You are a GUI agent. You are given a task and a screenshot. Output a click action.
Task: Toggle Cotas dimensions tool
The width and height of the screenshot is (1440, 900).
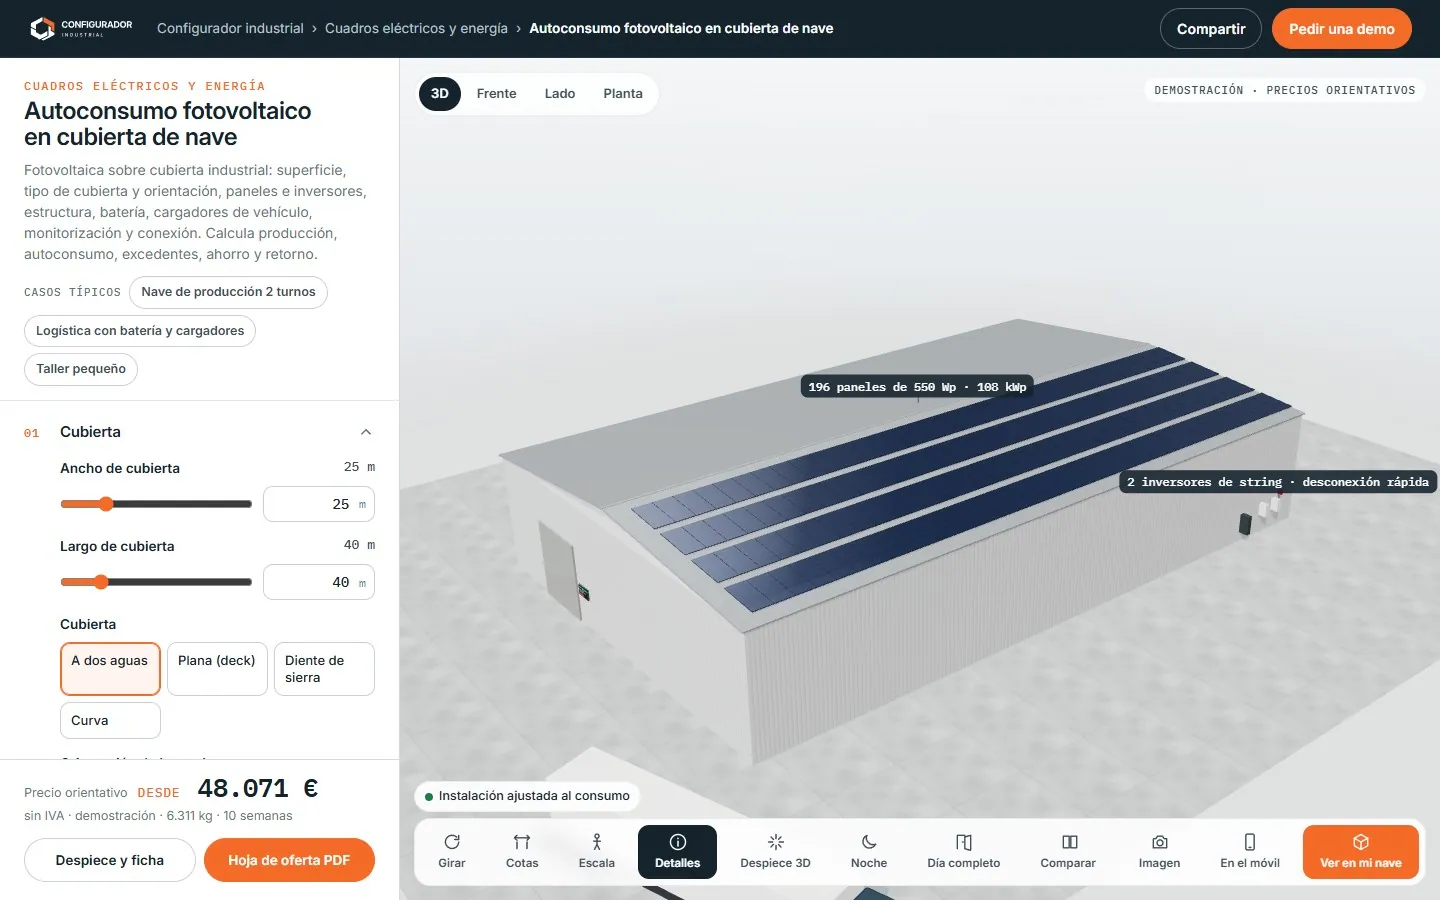click(522, 852)
